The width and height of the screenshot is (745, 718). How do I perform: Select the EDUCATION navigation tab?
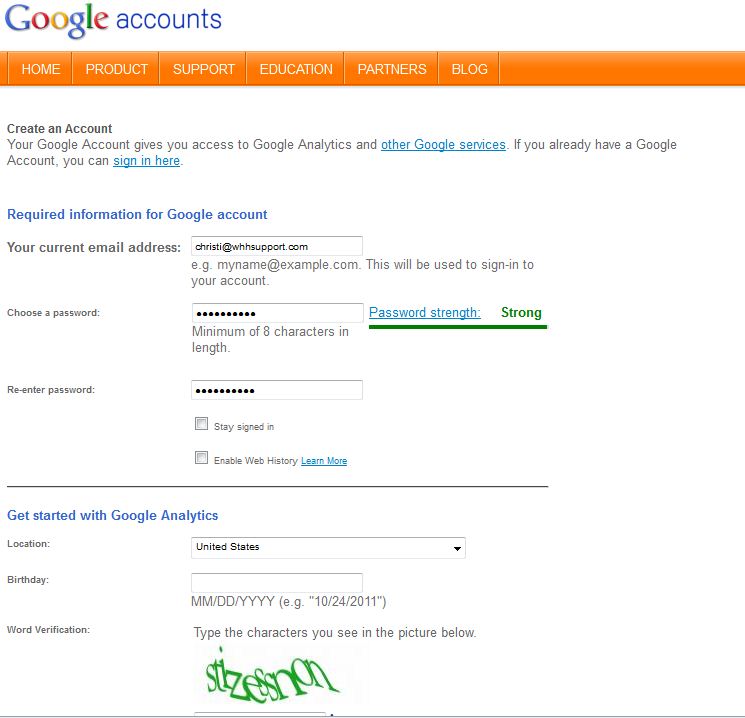(x=296, y=69)
